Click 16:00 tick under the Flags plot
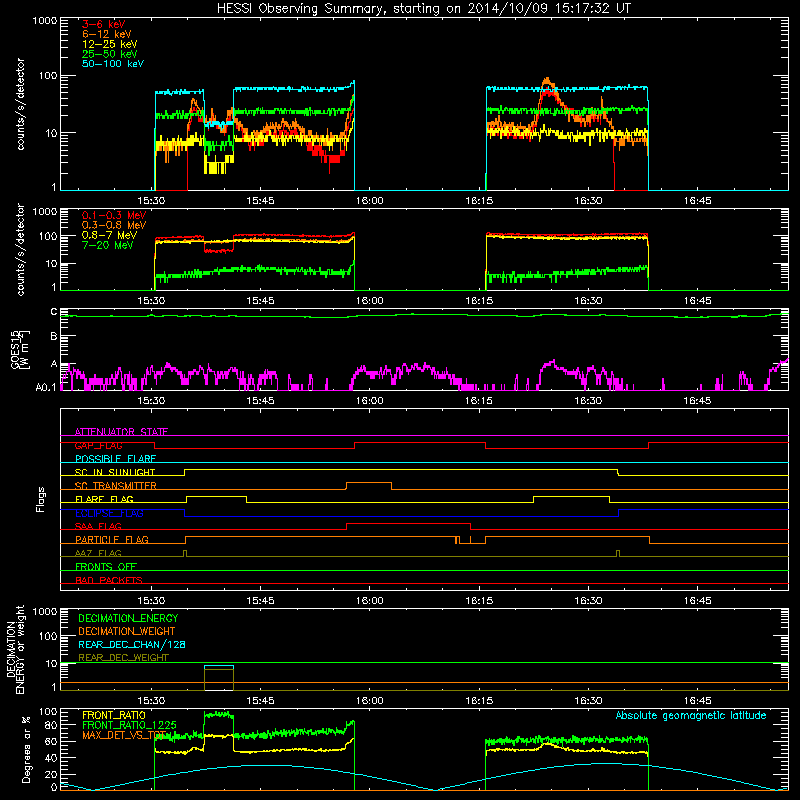 pos(369,601)
